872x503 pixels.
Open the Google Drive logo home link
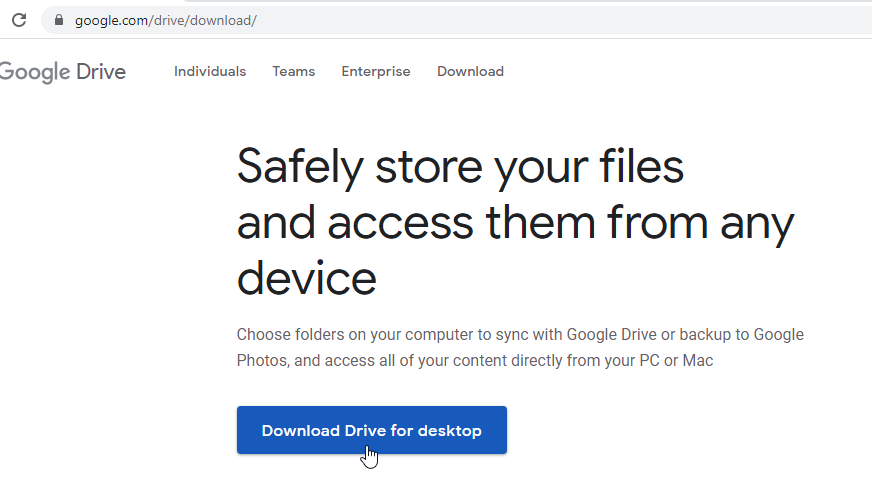62,72
